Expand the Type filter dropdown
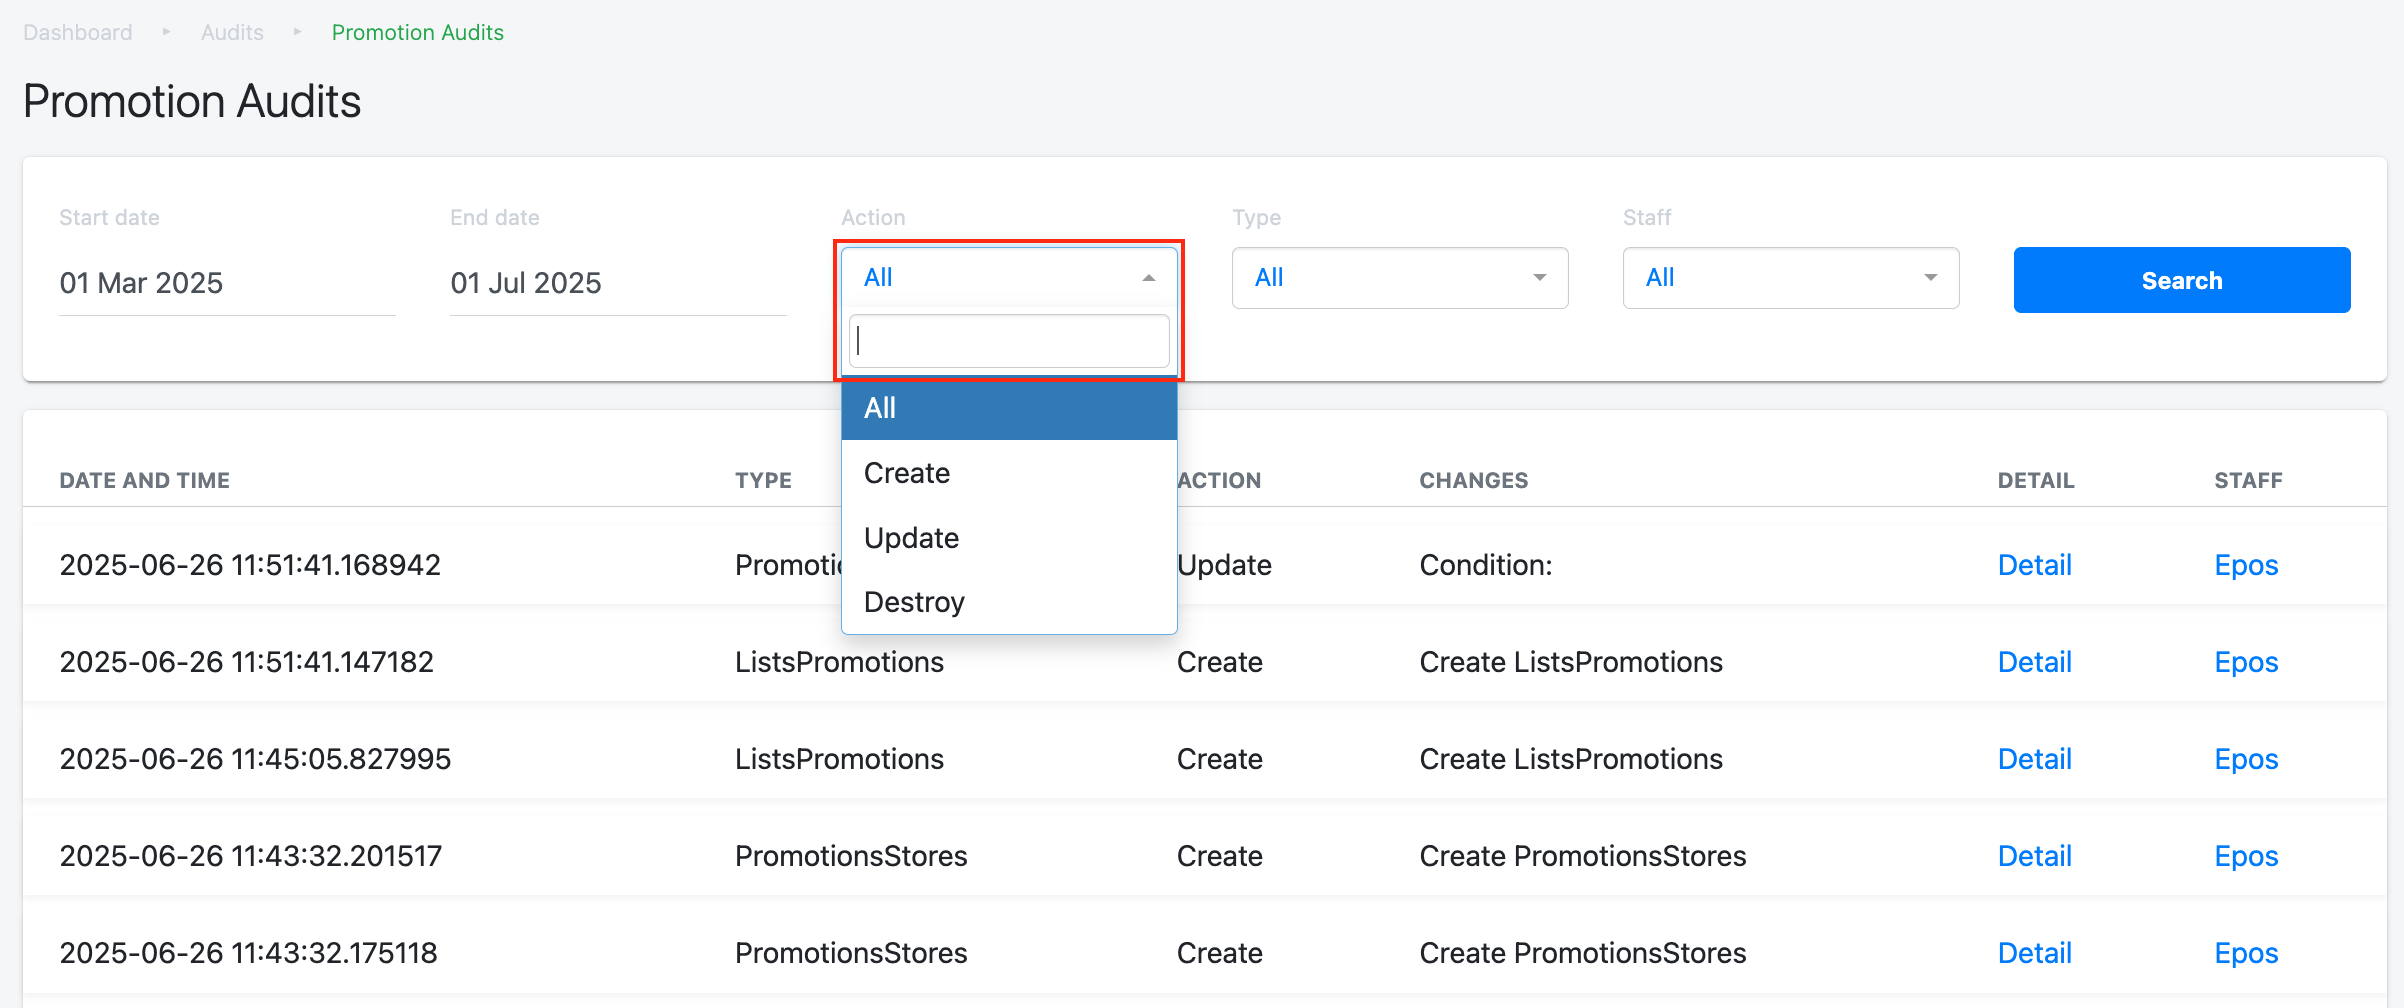2404x1008 pixels. (x=1399, y=278)
